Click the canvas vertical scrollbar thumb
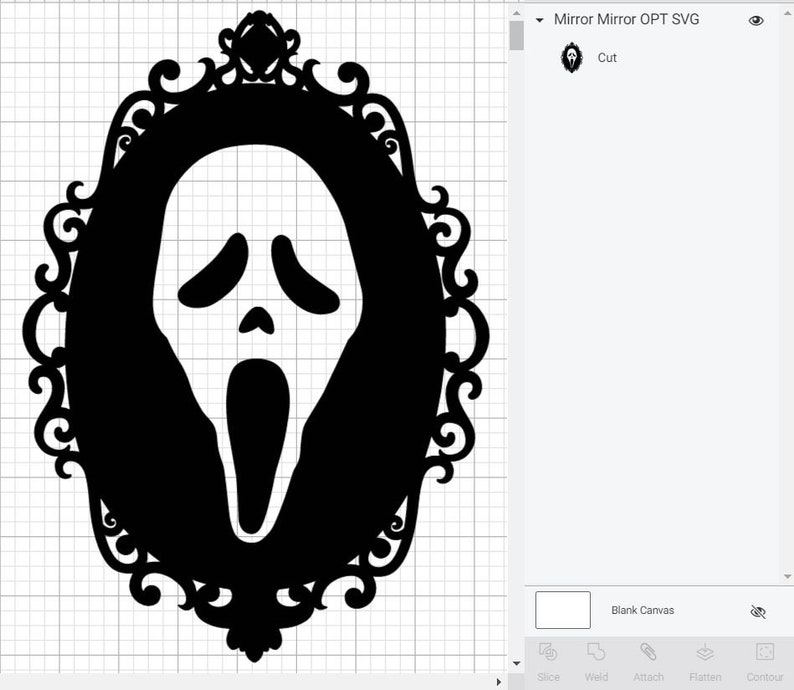The height and width of the screenshot is (690, 794). click(x=516, y=35)
